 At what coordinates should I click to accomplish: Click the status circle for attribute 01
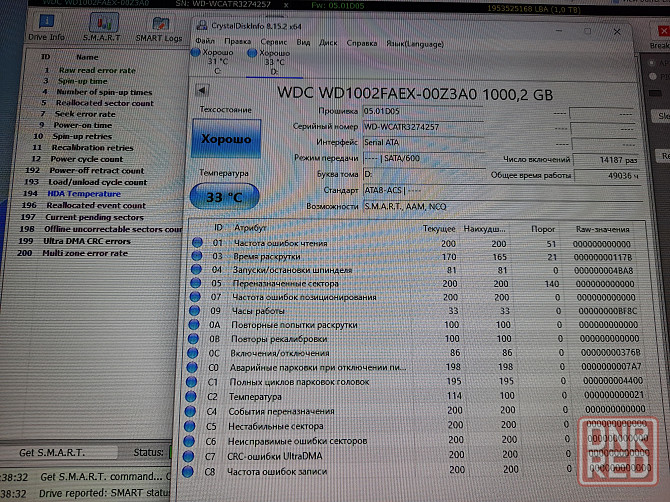(197, 243)
